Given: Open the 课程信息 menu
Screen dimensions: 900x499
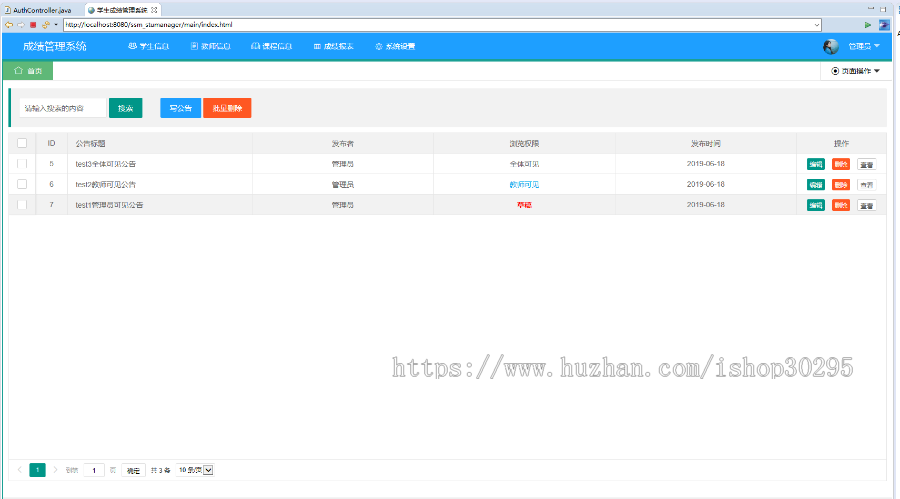Looking at the screenshot, I should 271,47.
